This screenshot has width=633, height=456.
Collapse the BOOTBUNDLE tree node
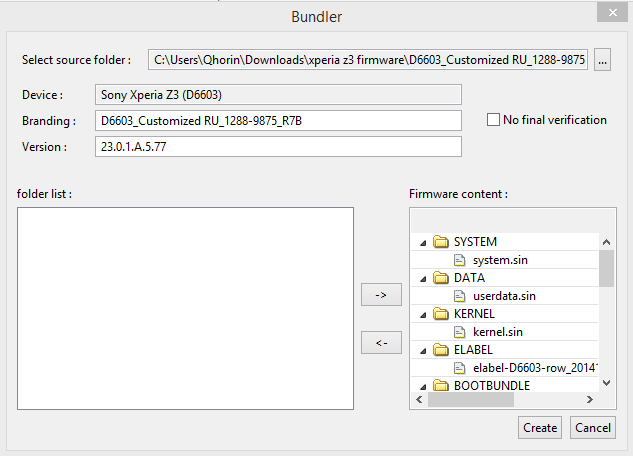(423, 387)
